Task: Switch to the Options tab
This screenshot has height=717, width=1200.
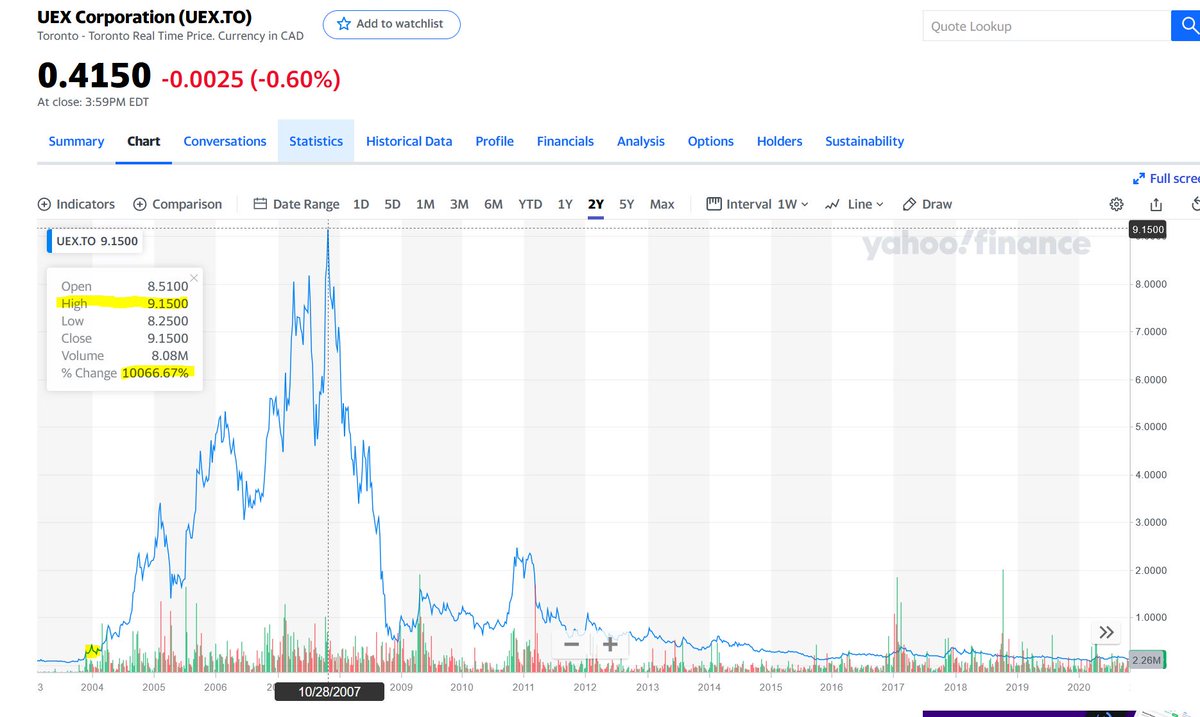Action: pyautogui.click(x=711, y=141)
